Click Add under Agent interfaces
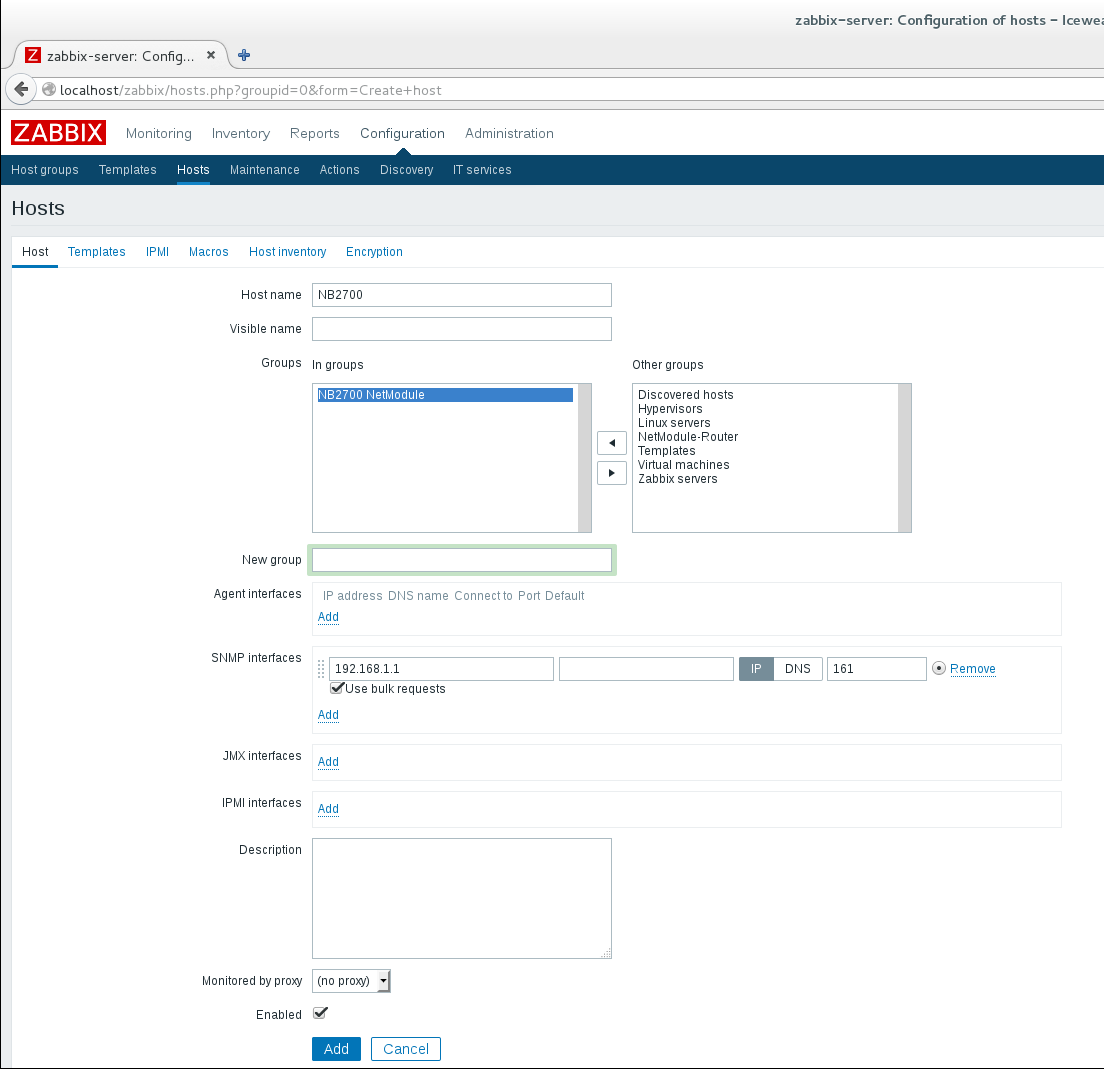The image size is (1104, 1069). [x=328, y=616]
